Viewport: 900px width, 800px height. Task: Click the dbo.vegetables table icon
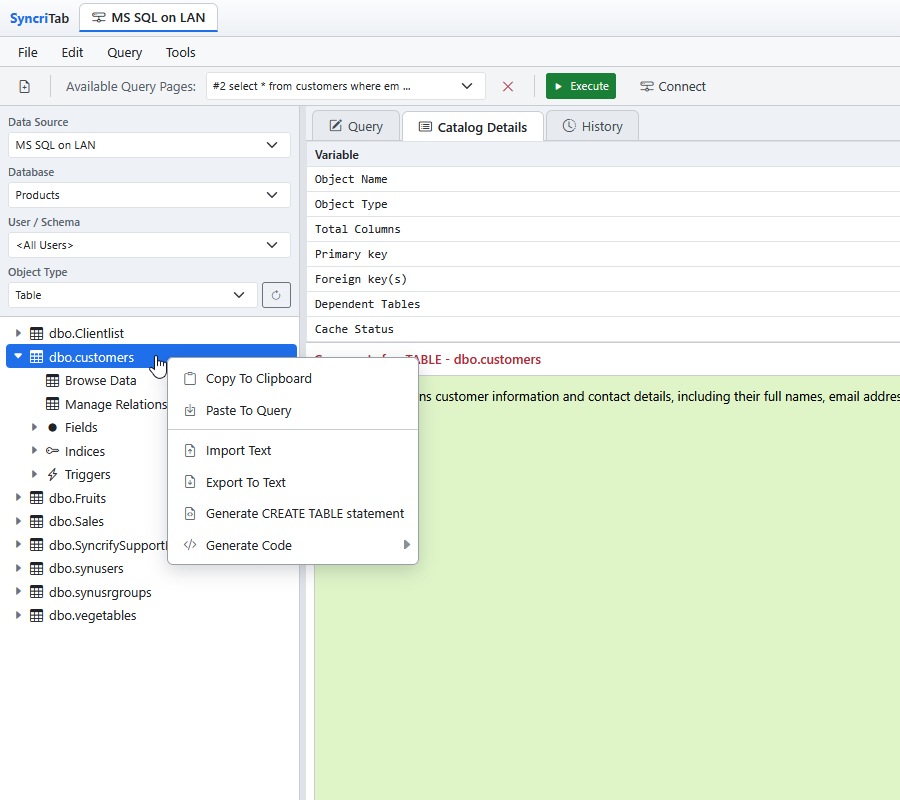pyautogui.click(x=36, y=616)
